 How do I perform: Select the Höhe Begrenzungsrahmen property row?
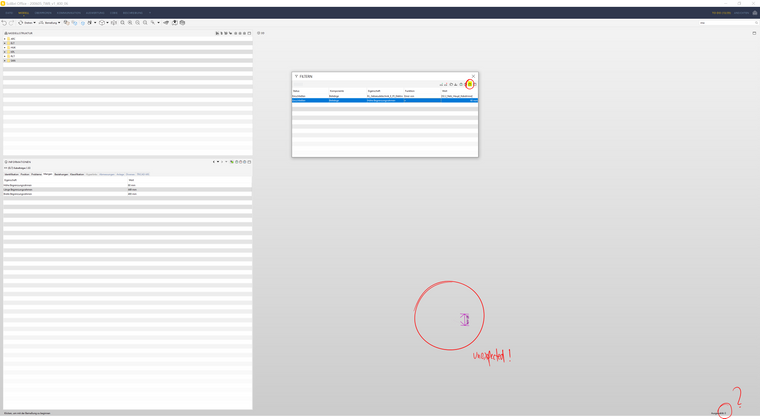point(127,185)
